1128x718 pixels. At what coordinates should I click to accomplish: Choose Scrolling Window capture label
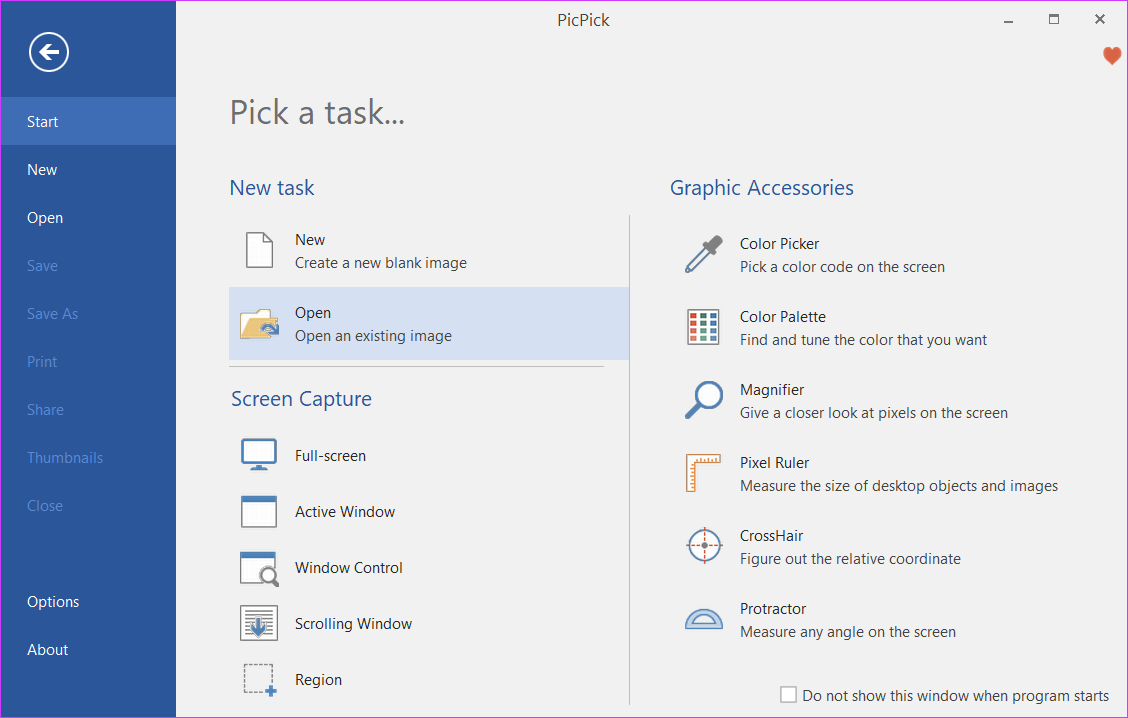(x=353, y=624)
